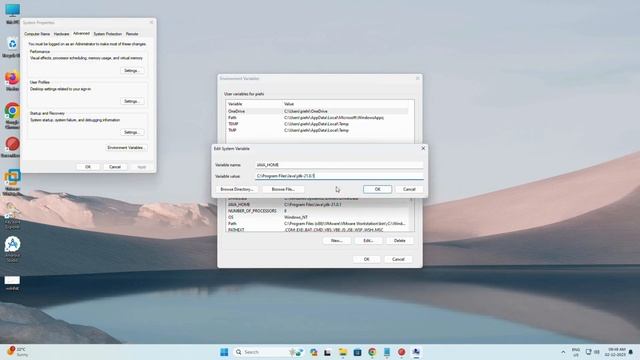The width and height of the screenshot is (640, 360).
Task: Select the OS system variable row
Action: [318, 218]
